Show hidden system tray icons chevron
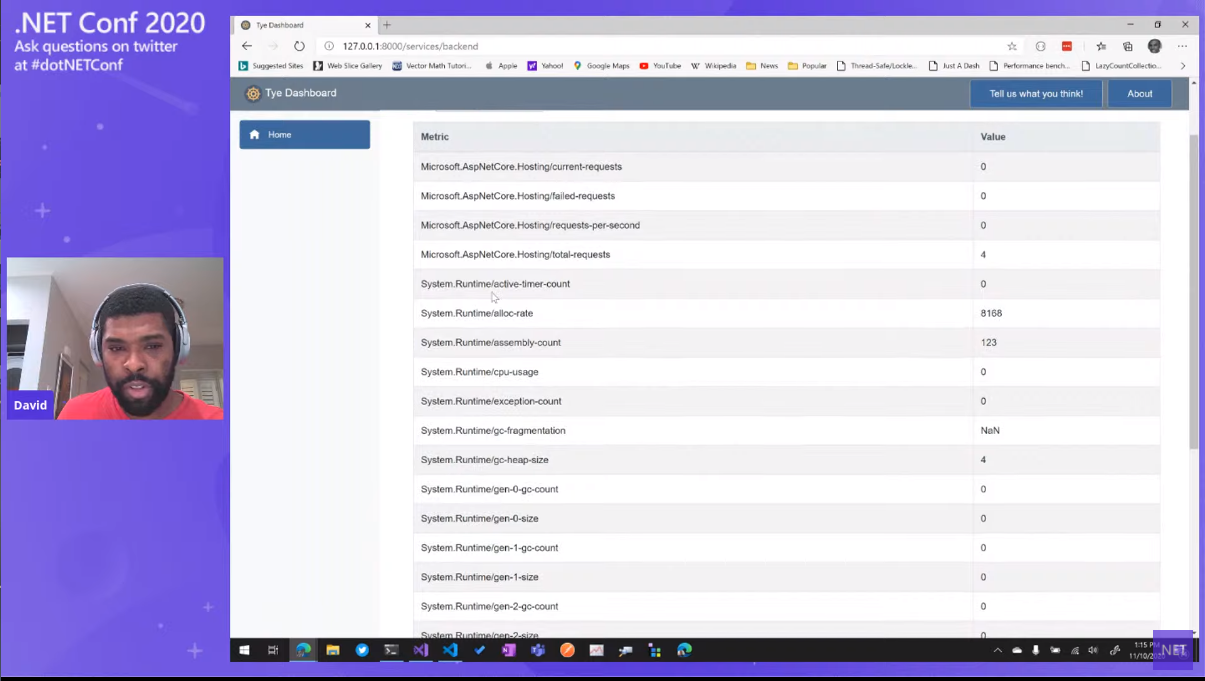1205x681 pixels. [997, 650]
